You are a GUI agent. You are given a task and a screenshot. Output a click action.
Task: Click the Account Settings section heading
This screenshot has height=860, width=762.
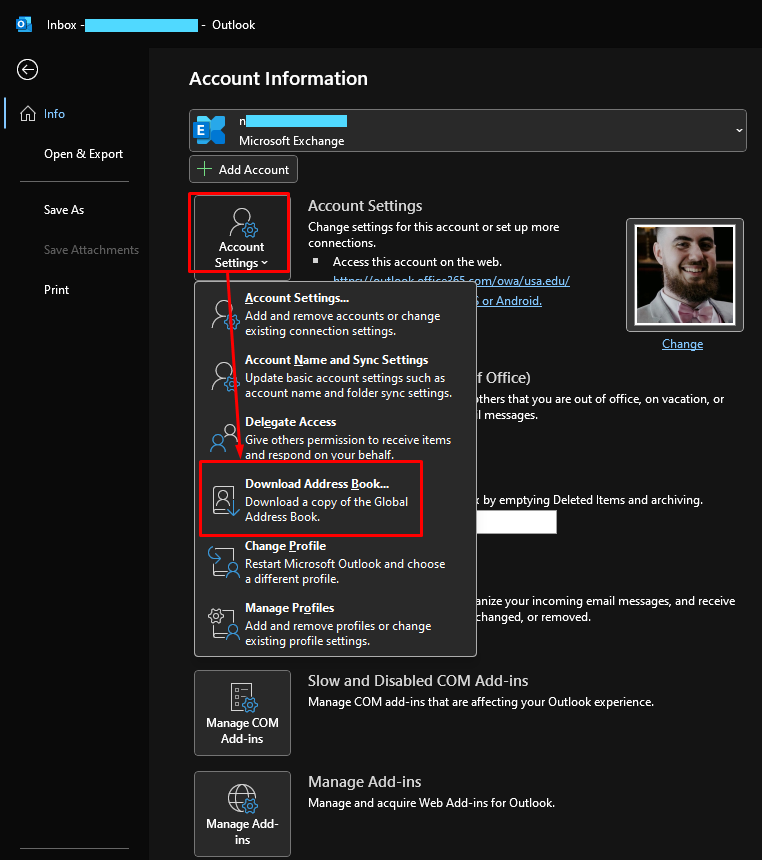point(365,206)
